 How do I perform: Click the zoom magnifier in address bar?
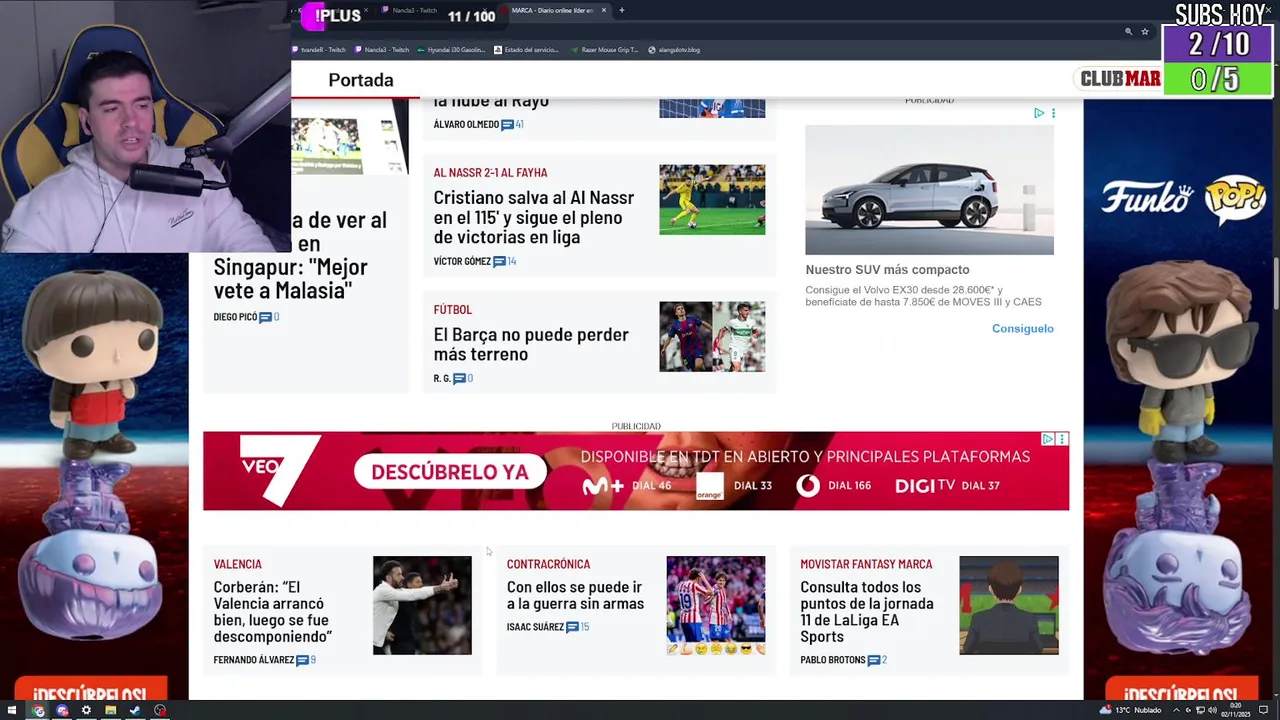click(1128, 31)
